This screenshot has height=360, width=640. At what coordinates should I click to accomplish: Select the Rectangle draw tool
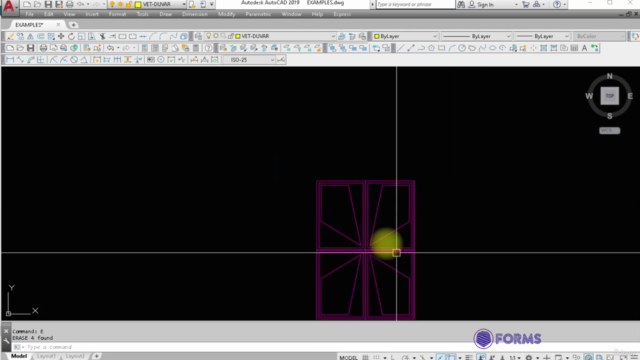(442, 48)
